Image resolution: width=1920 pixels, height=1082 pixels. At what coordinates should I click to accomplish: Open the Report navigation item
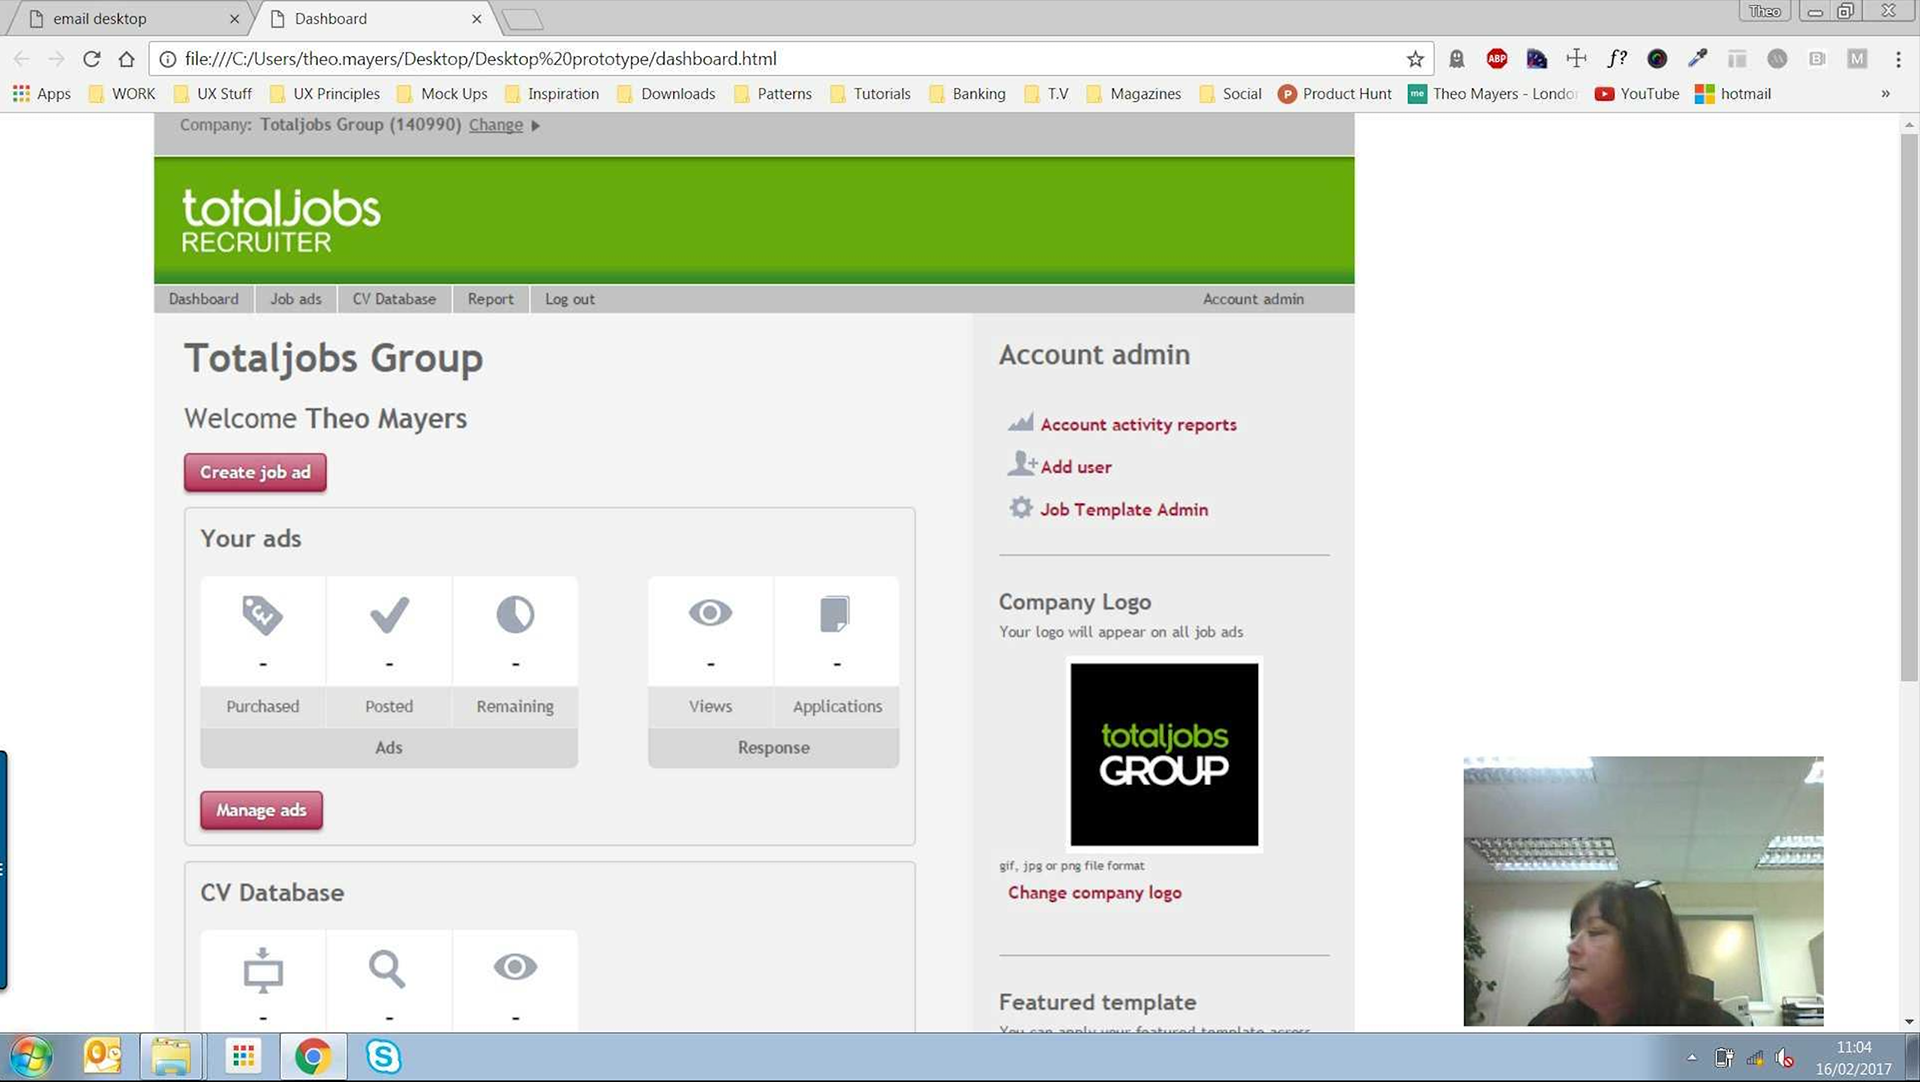[x=490, y=299]
